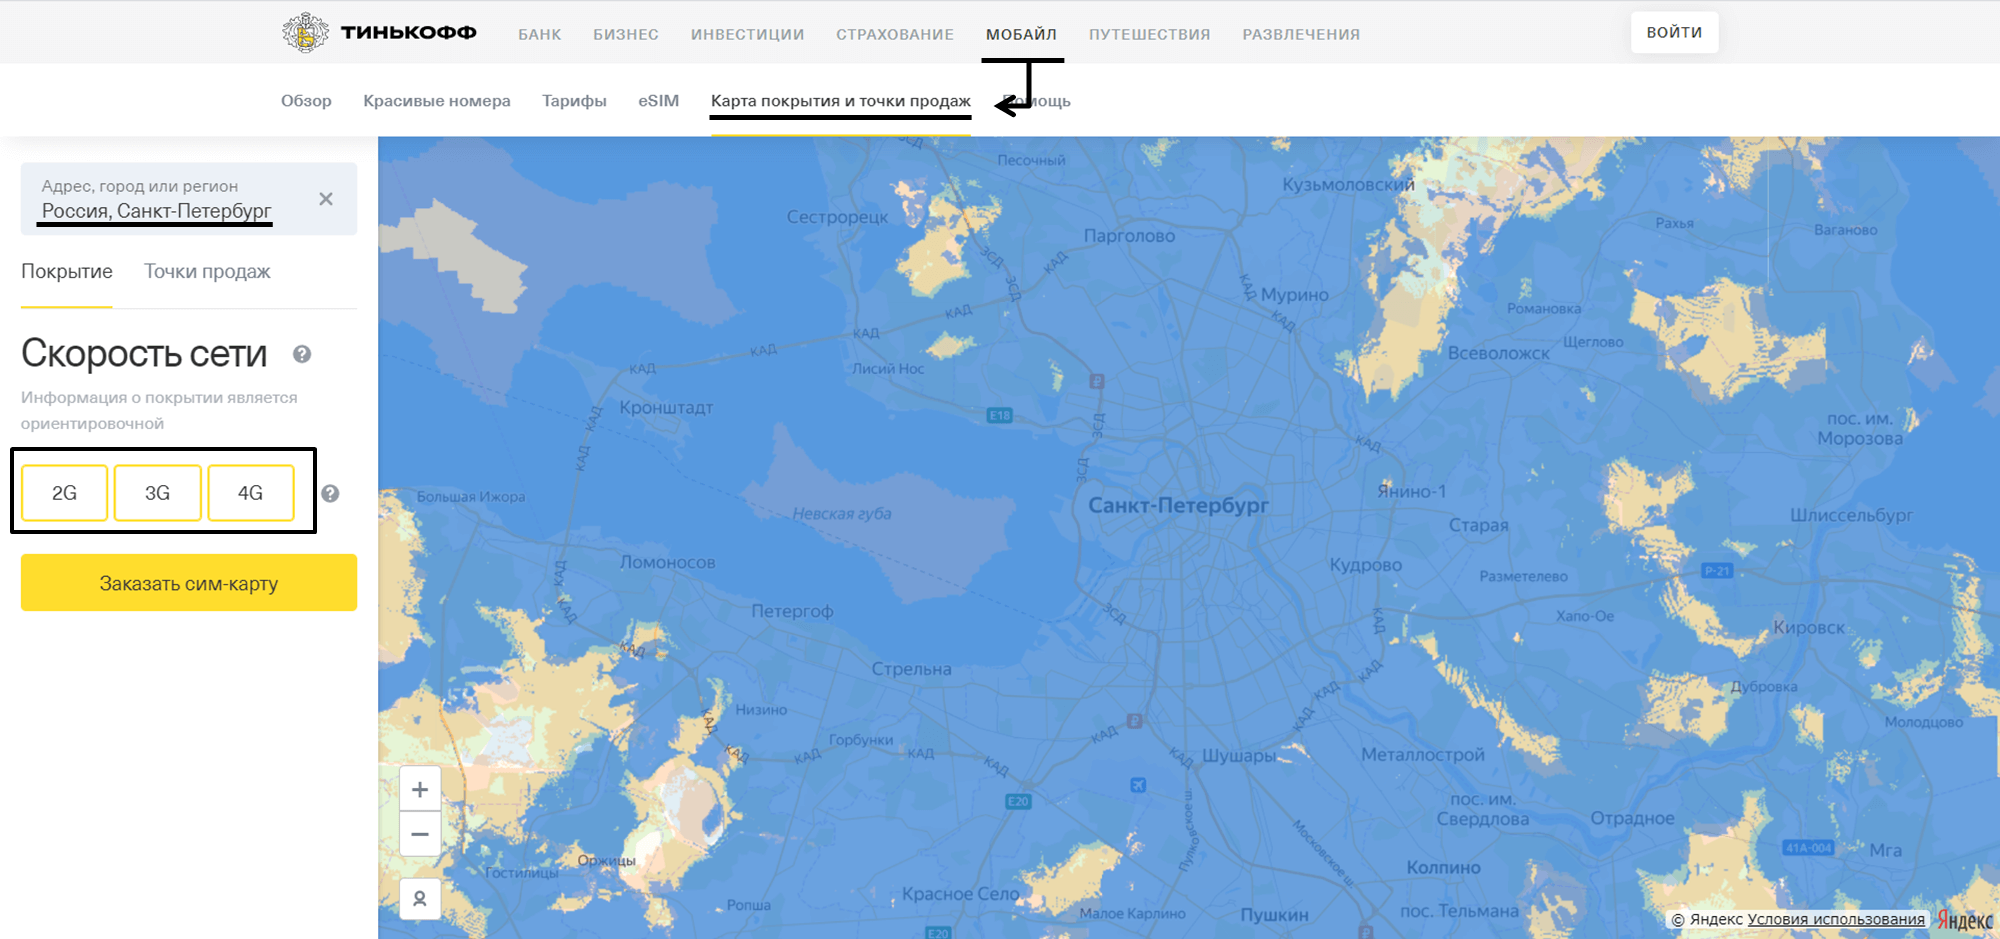Locate me using the person icon on map
Screen dimensions: 2000x939
point(420,899)
